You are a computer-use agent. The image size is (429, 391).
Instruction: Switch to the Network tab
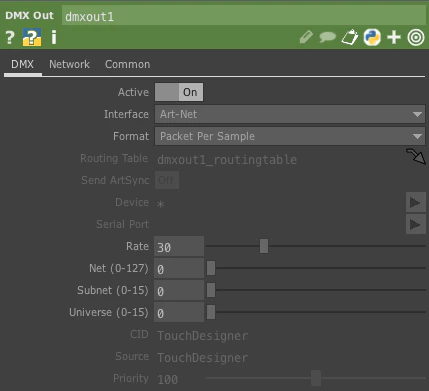(x=69, y=64)
